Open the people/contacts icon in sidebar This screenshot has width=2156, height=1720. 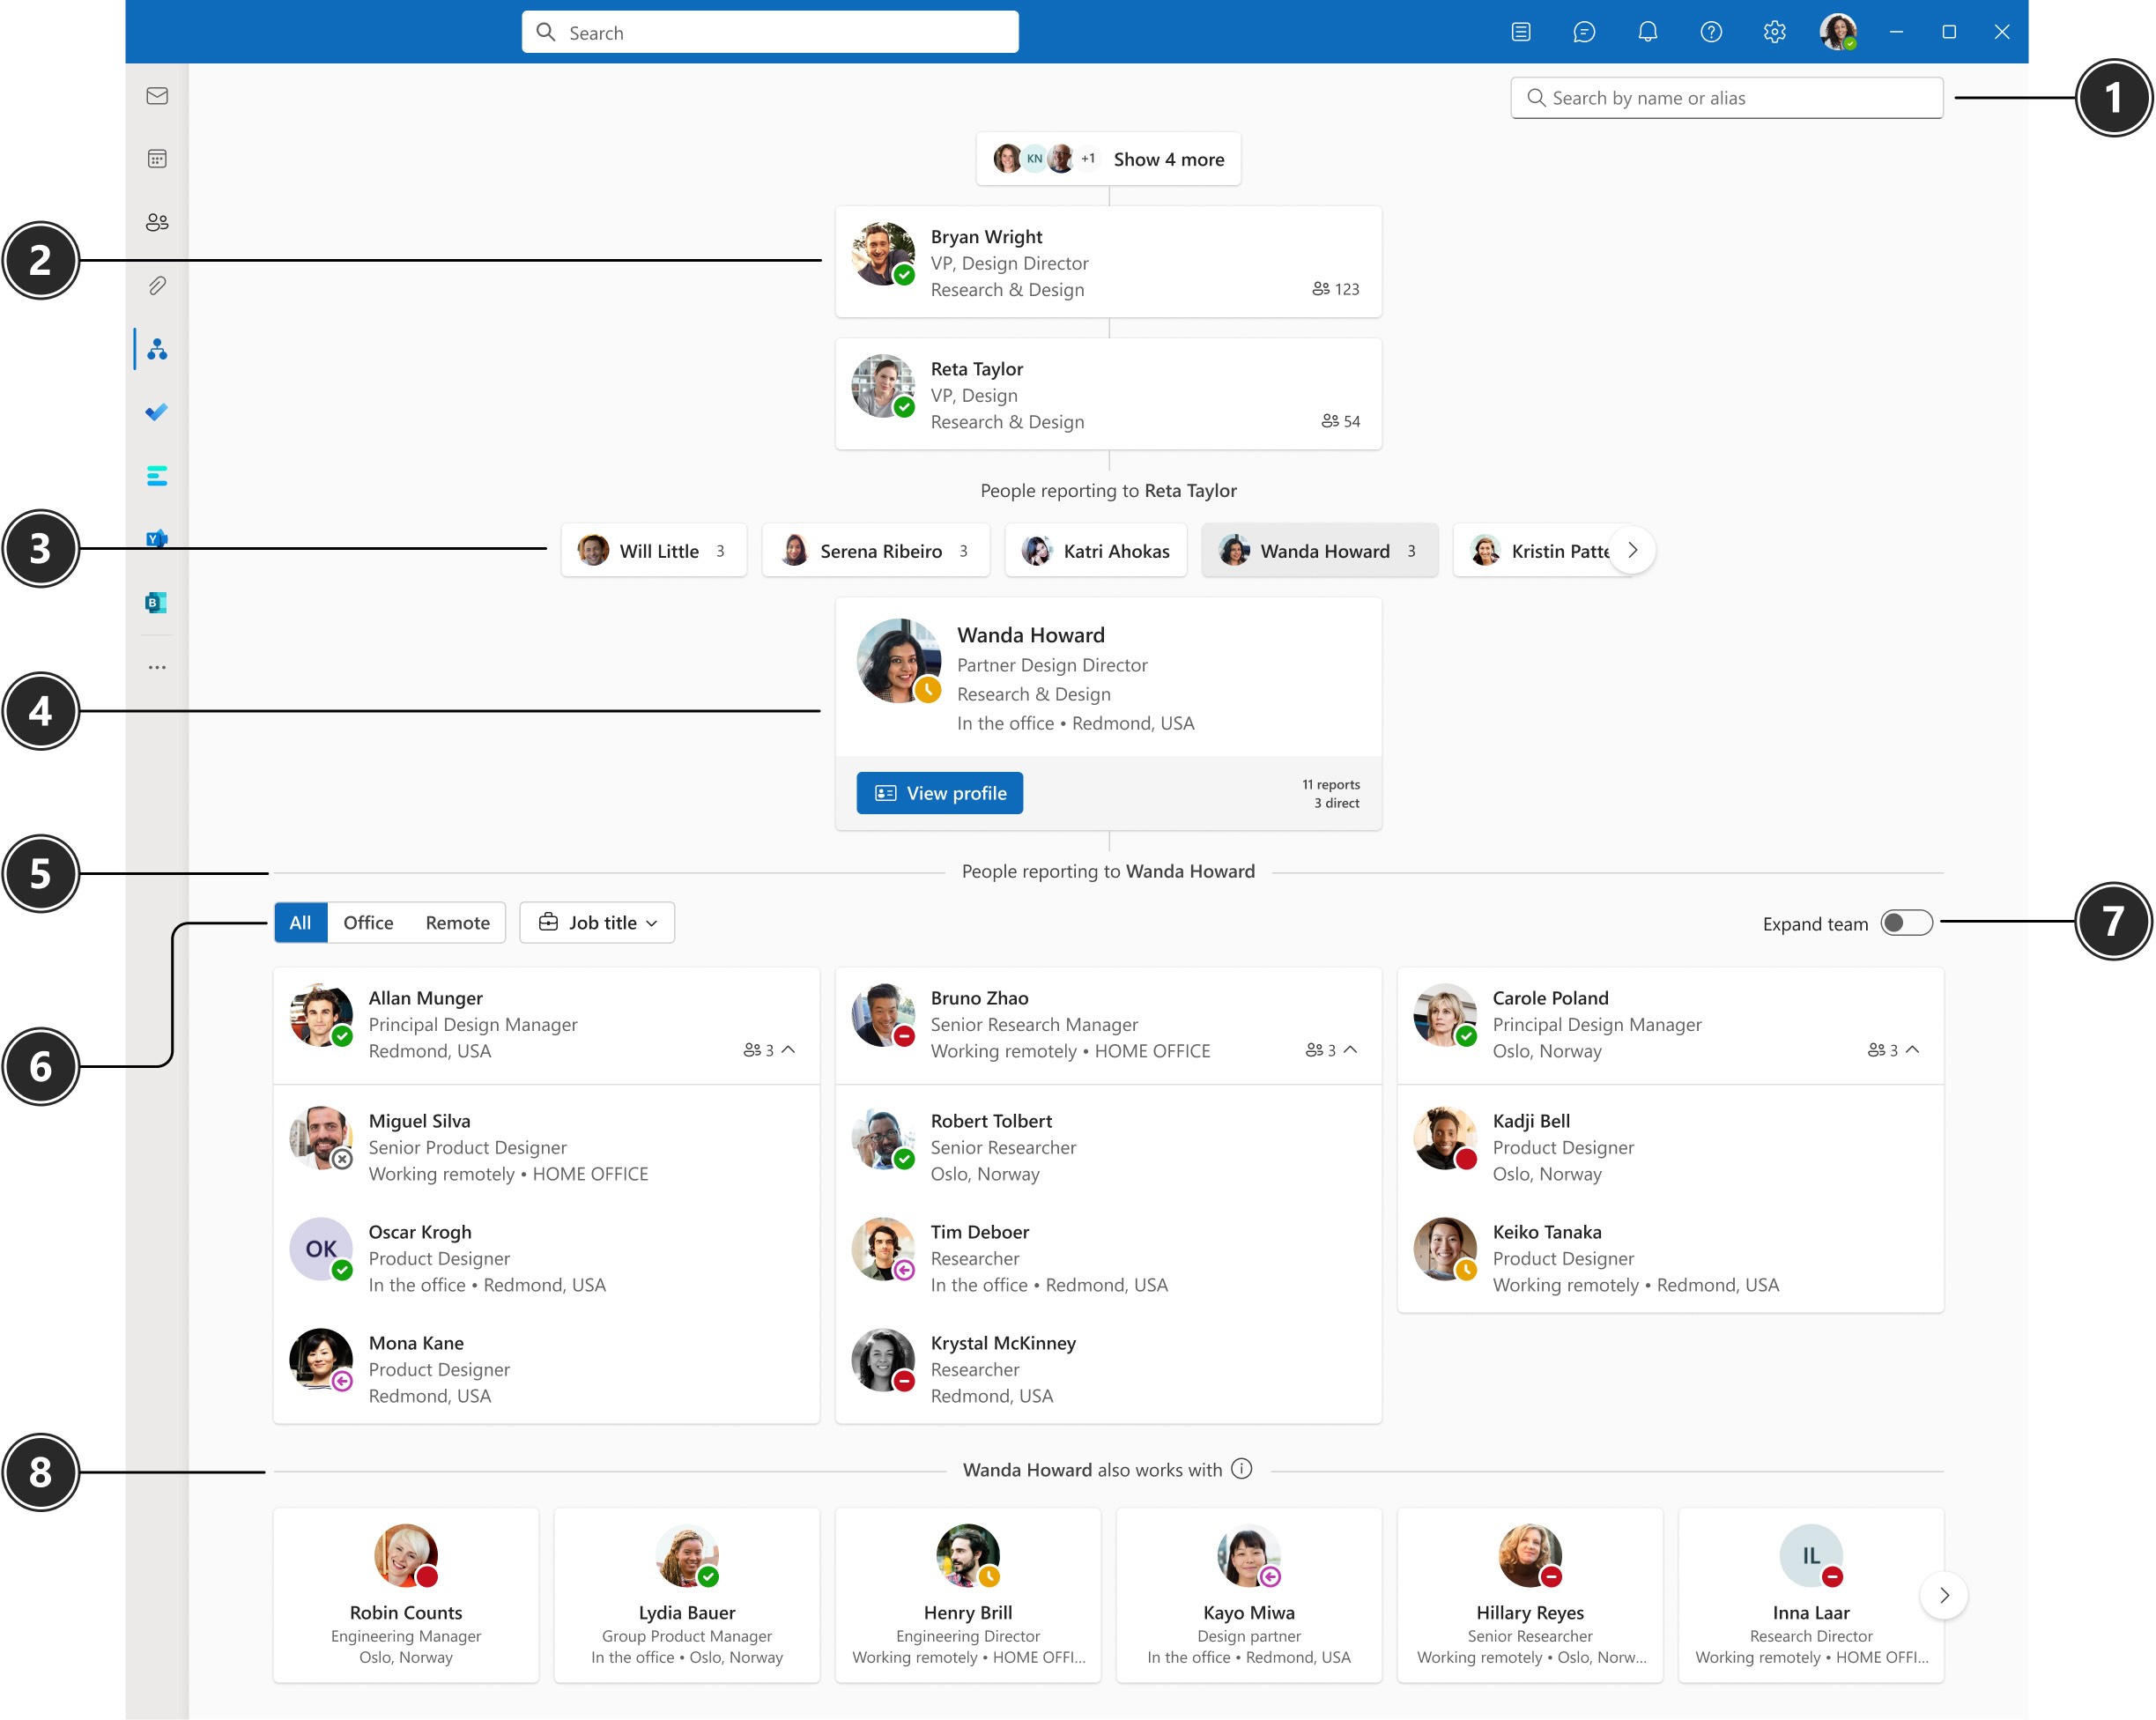(x=158, y=221)
